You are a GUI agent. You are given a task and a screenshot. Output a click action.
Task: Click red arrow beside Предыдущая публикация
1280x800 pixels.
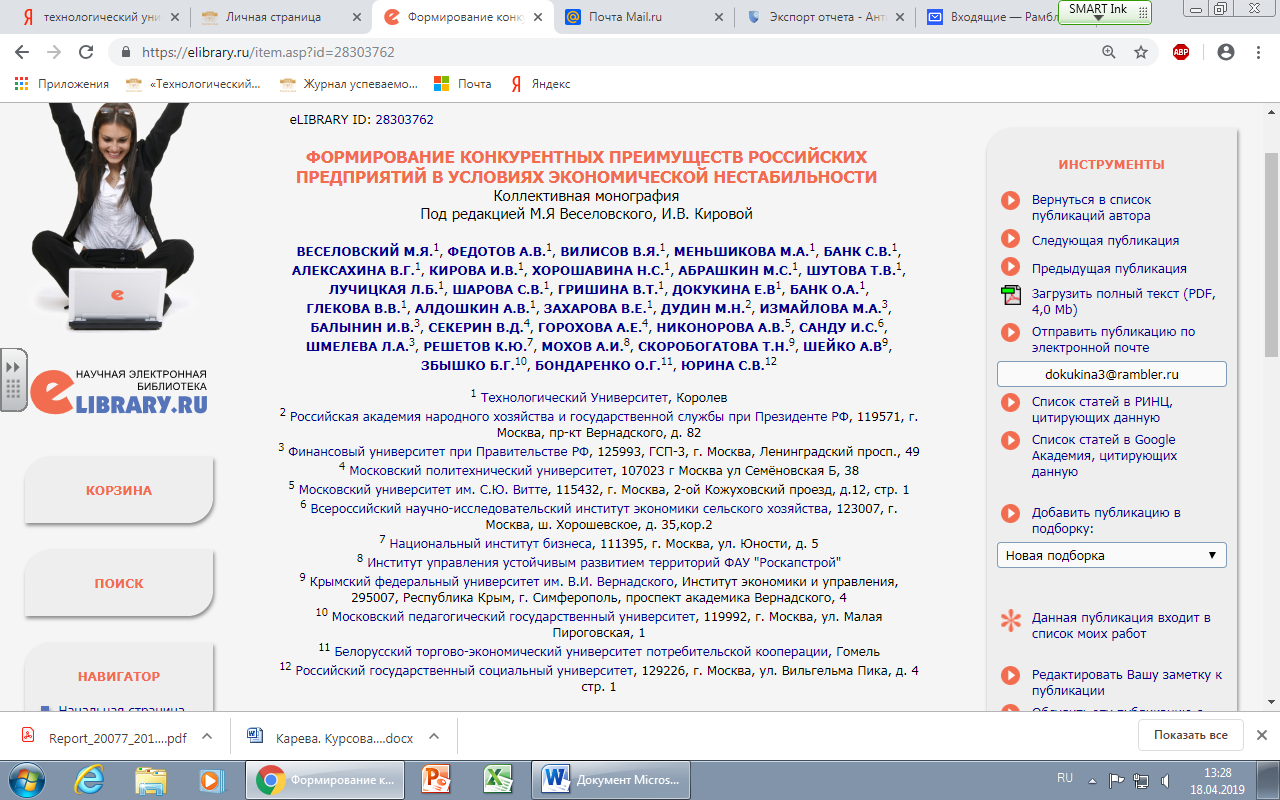coord(1010,268)
